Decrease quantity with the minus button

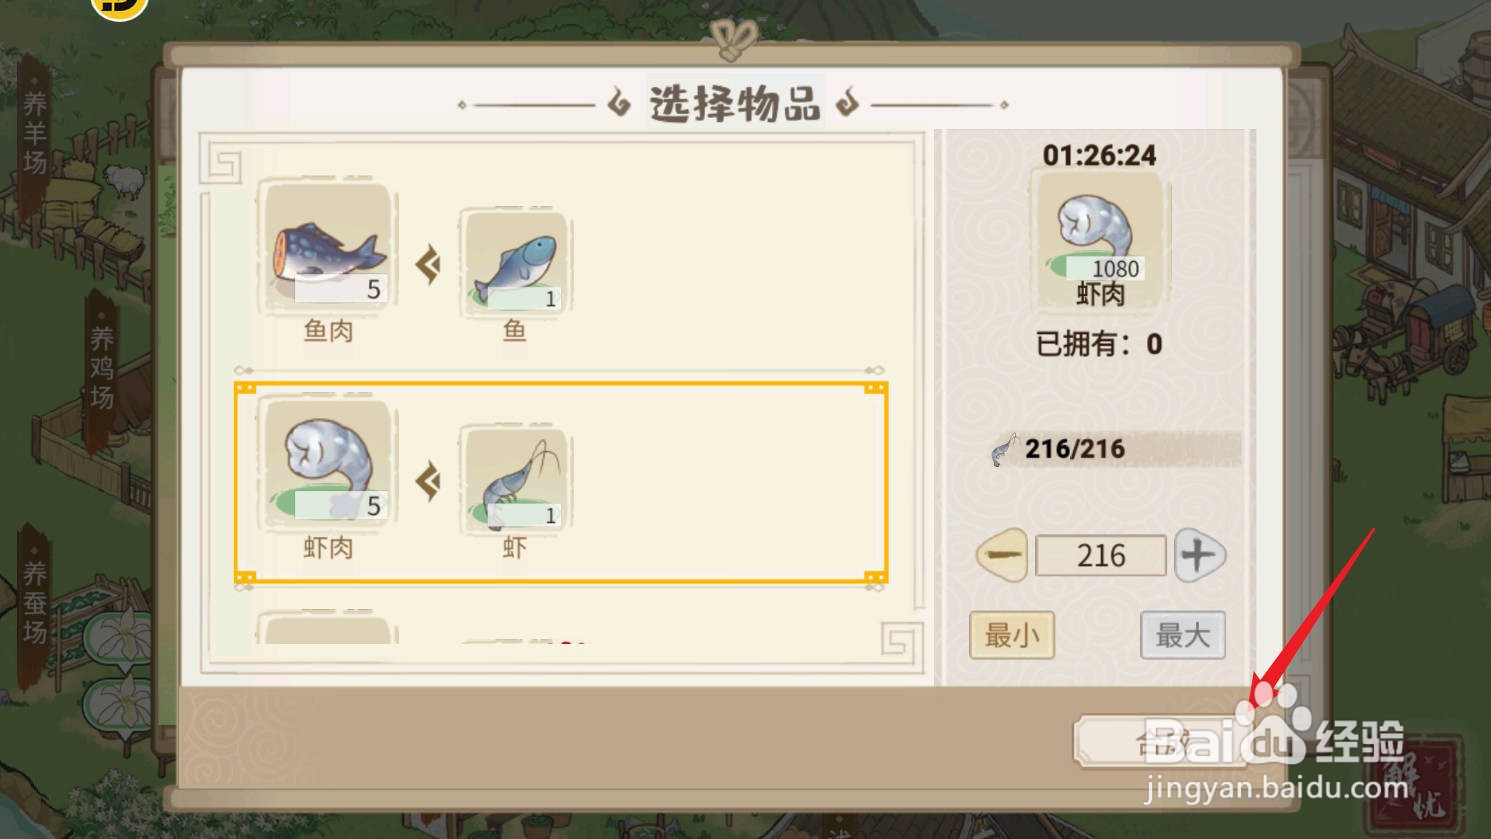[x=1002, y=555]
